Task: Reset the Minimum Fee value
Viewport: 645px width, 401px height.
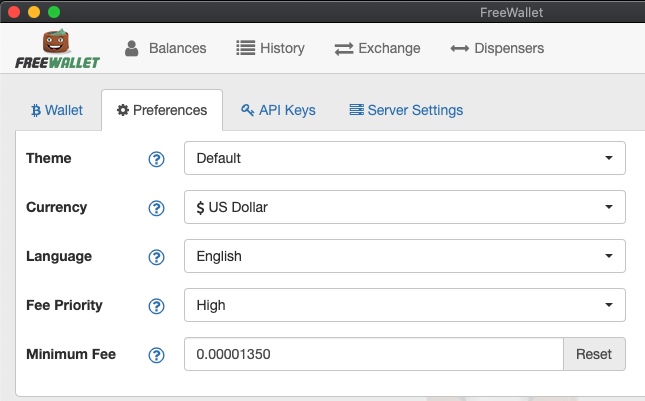Action: click(594, 354)
